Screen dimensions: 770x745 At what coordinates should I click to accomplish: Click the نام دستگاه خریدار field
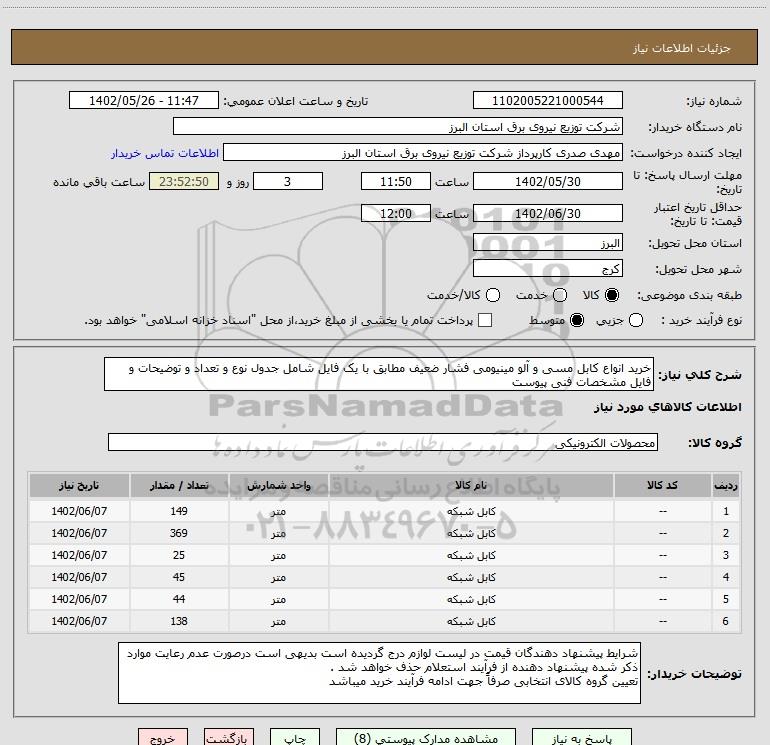point(398,126)
